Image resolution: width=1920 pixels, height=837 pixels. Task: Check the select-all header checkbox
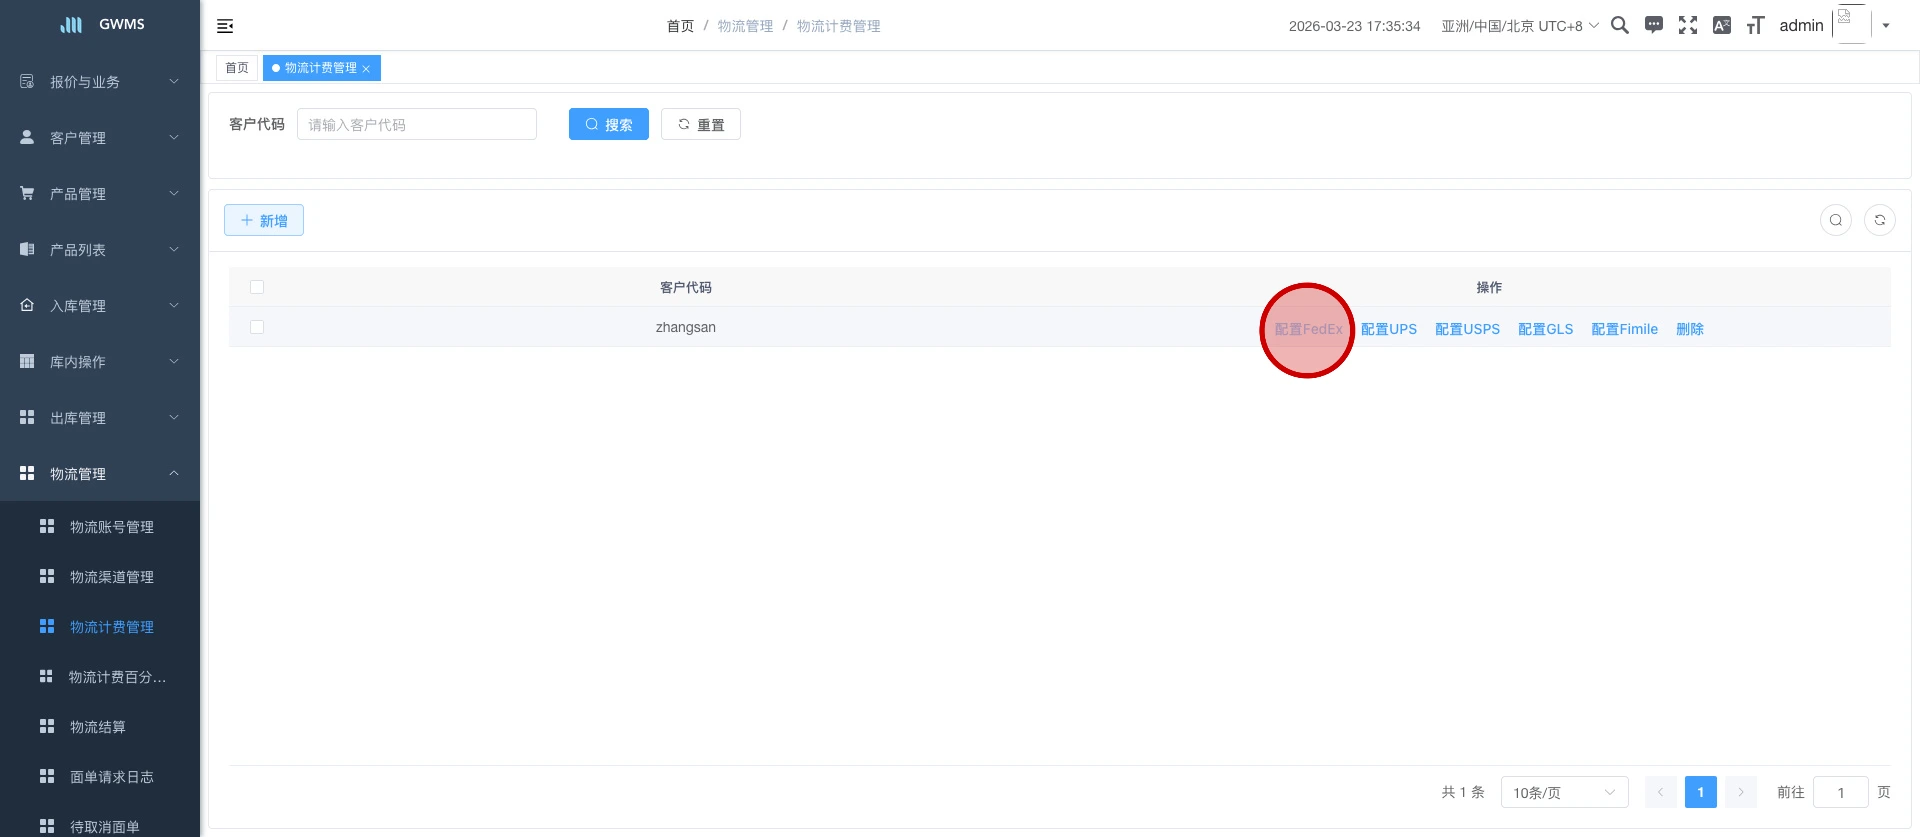pyautogui.click(x=257, y=287)
